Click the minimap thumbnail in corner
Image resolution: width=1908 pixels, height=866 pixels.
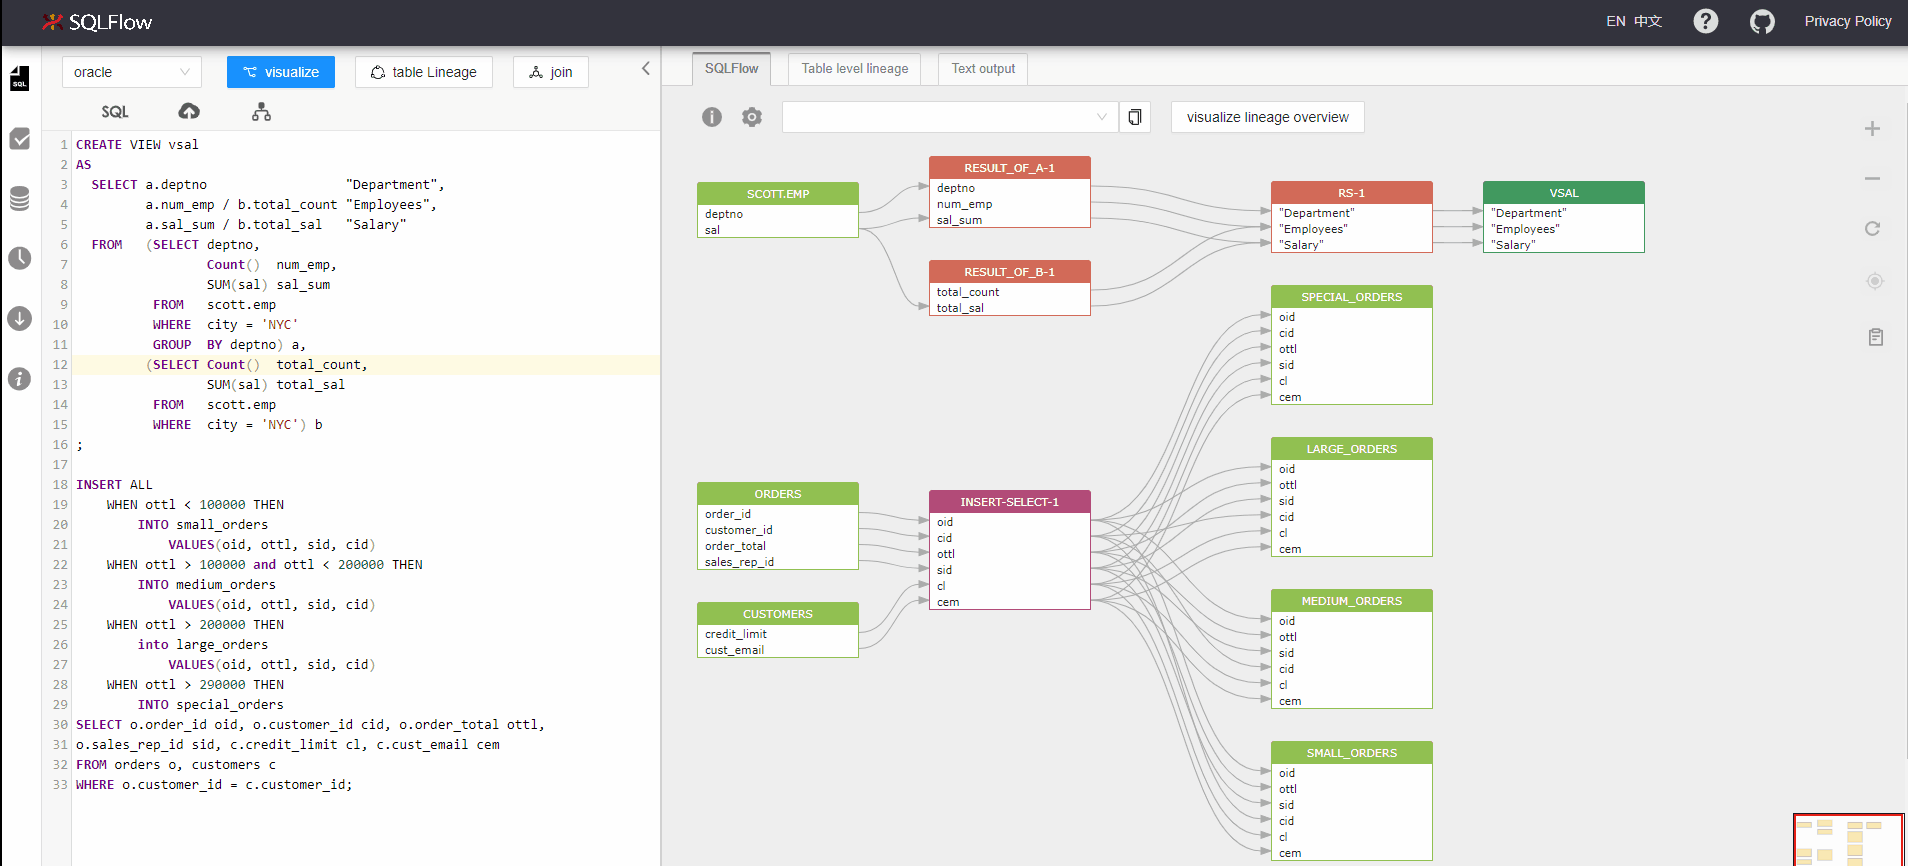coord(1847,840)
